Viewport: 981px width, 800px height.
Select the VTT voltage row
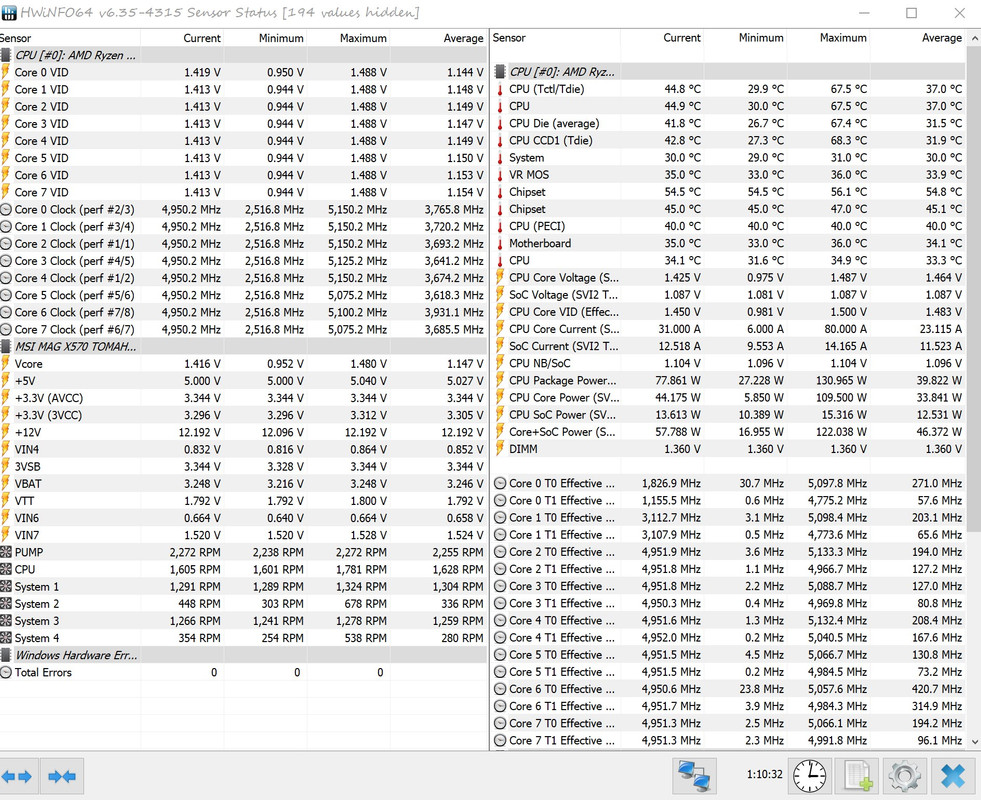pos(243,501)
